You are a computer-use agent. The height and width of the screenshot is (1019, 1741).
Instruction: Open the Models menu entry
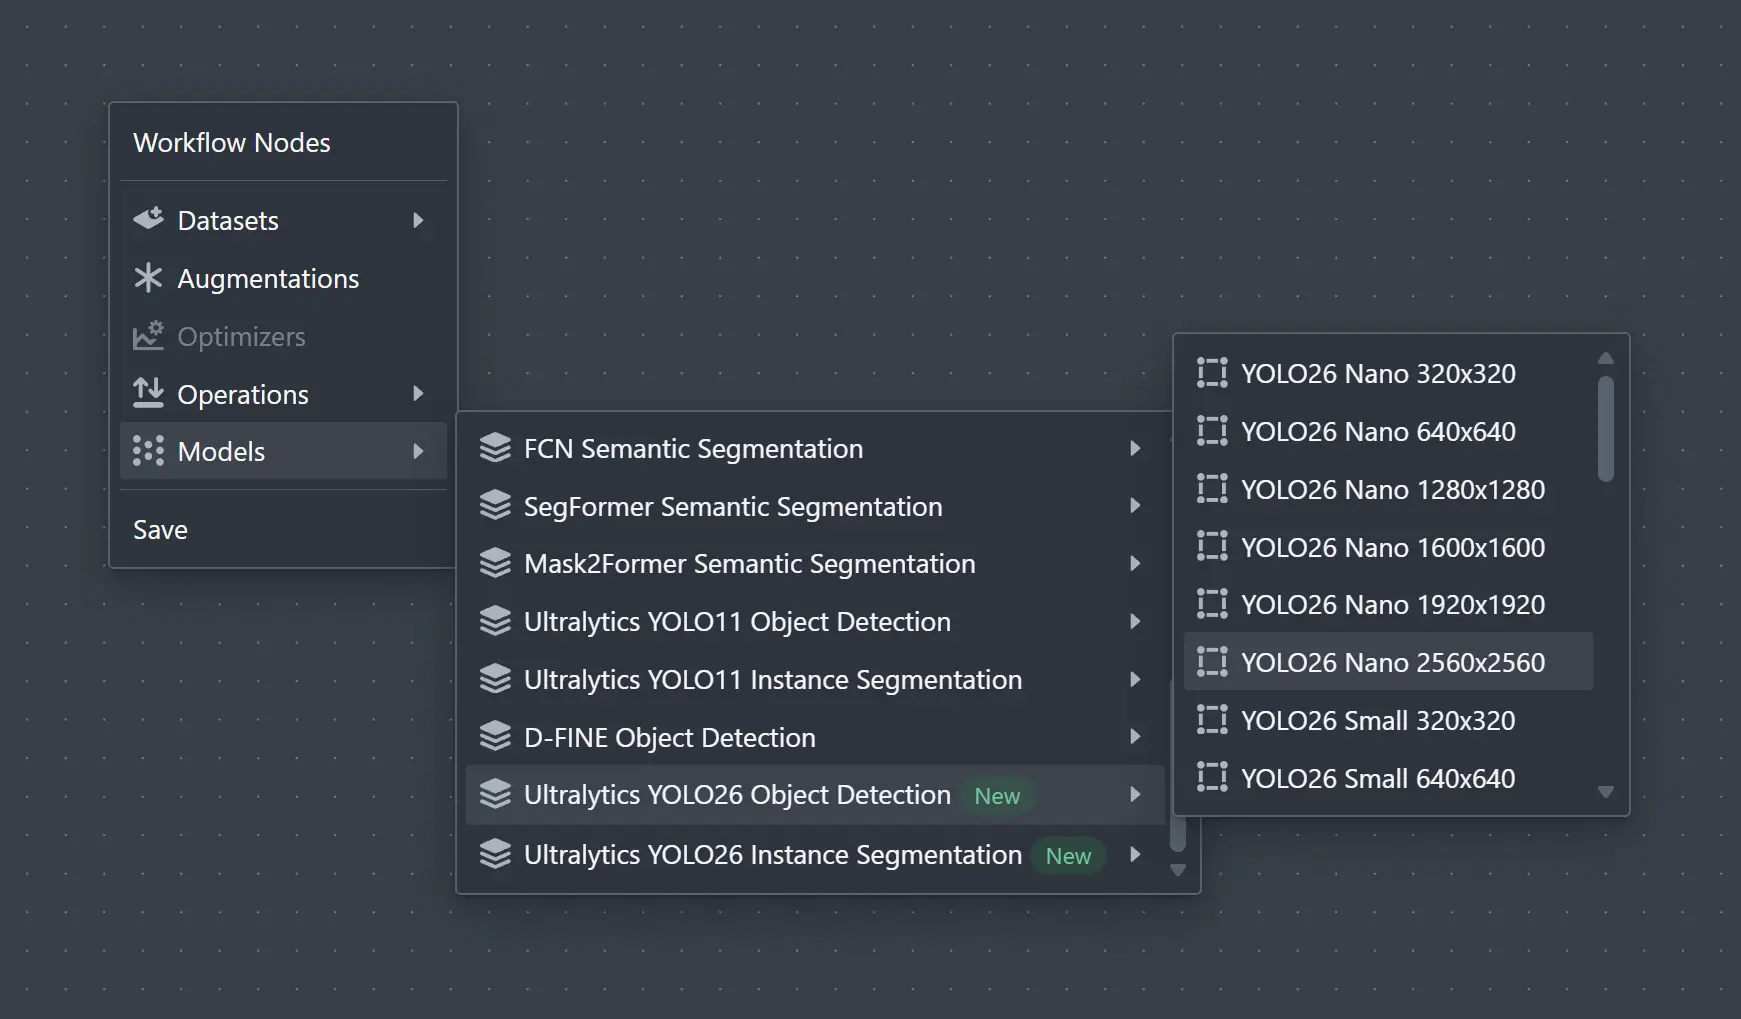283,451
